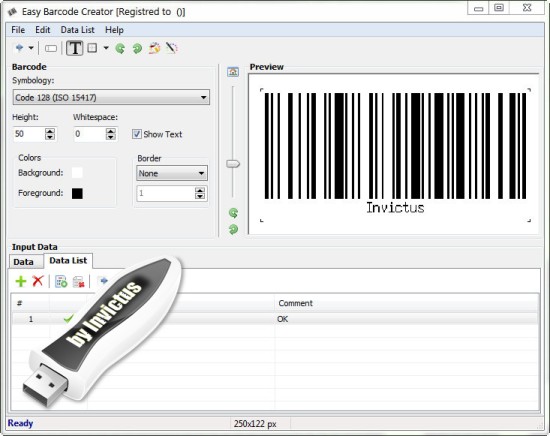Click the rotate clockwise green icon in toolbar
Viewport: 550px width, 436px height.
tap(137, 48)
